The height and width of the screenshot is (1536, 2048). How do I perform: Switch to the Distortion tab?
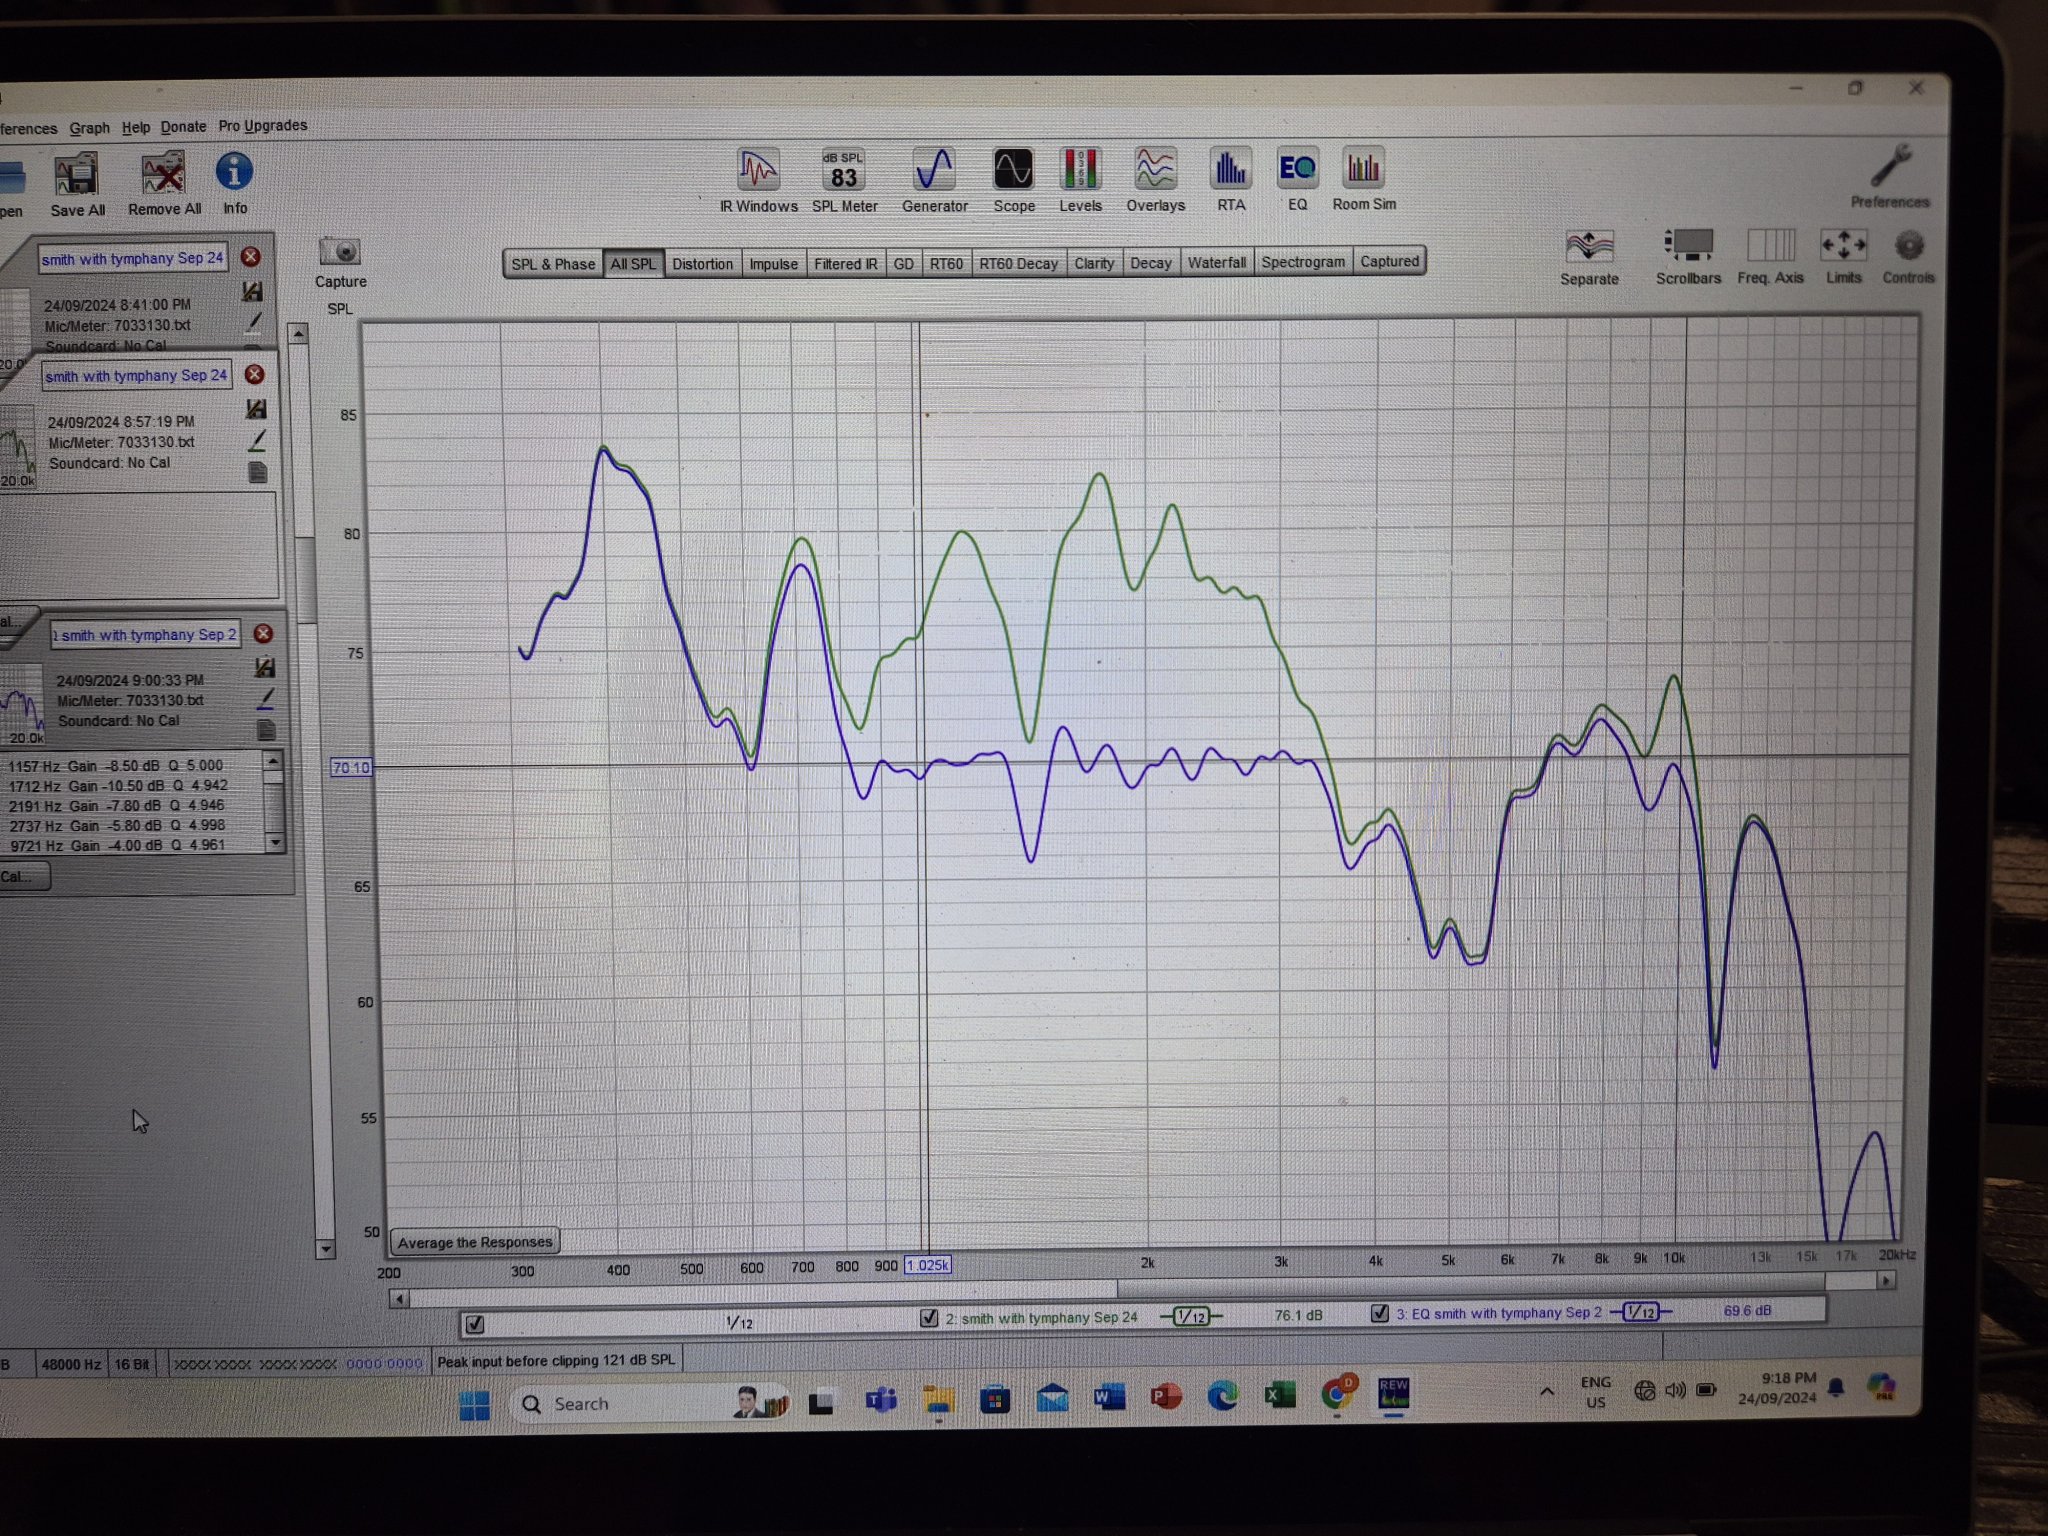702,264
